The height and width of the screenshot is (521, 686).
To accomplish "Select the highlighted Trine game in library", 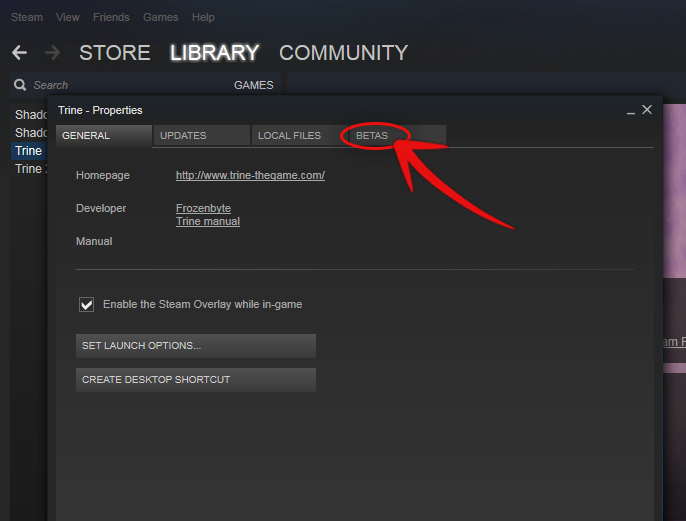I will point(28,151).
